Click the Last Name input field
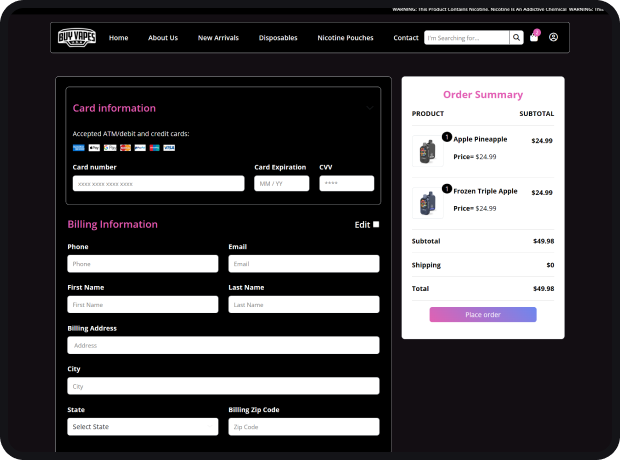The image size is (620, 460). (x=304, y=305)
